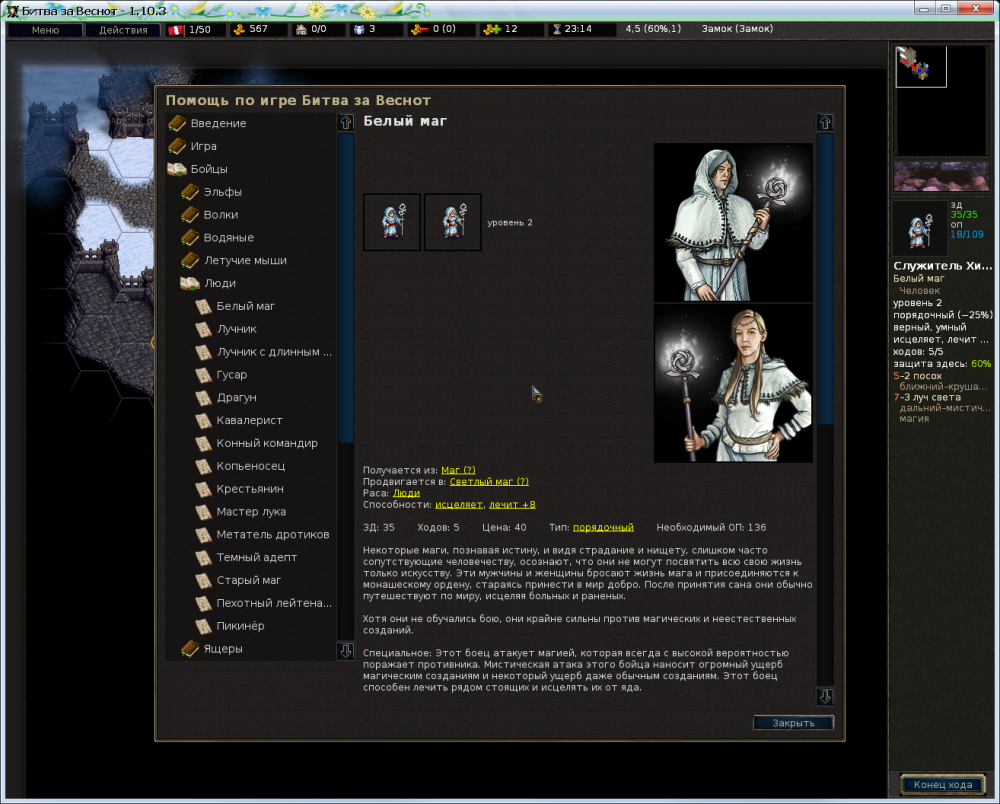The height and width of the screenshot is (804, 1000).
Task: Click the turn counter flag icon
Action: (175, 30)
